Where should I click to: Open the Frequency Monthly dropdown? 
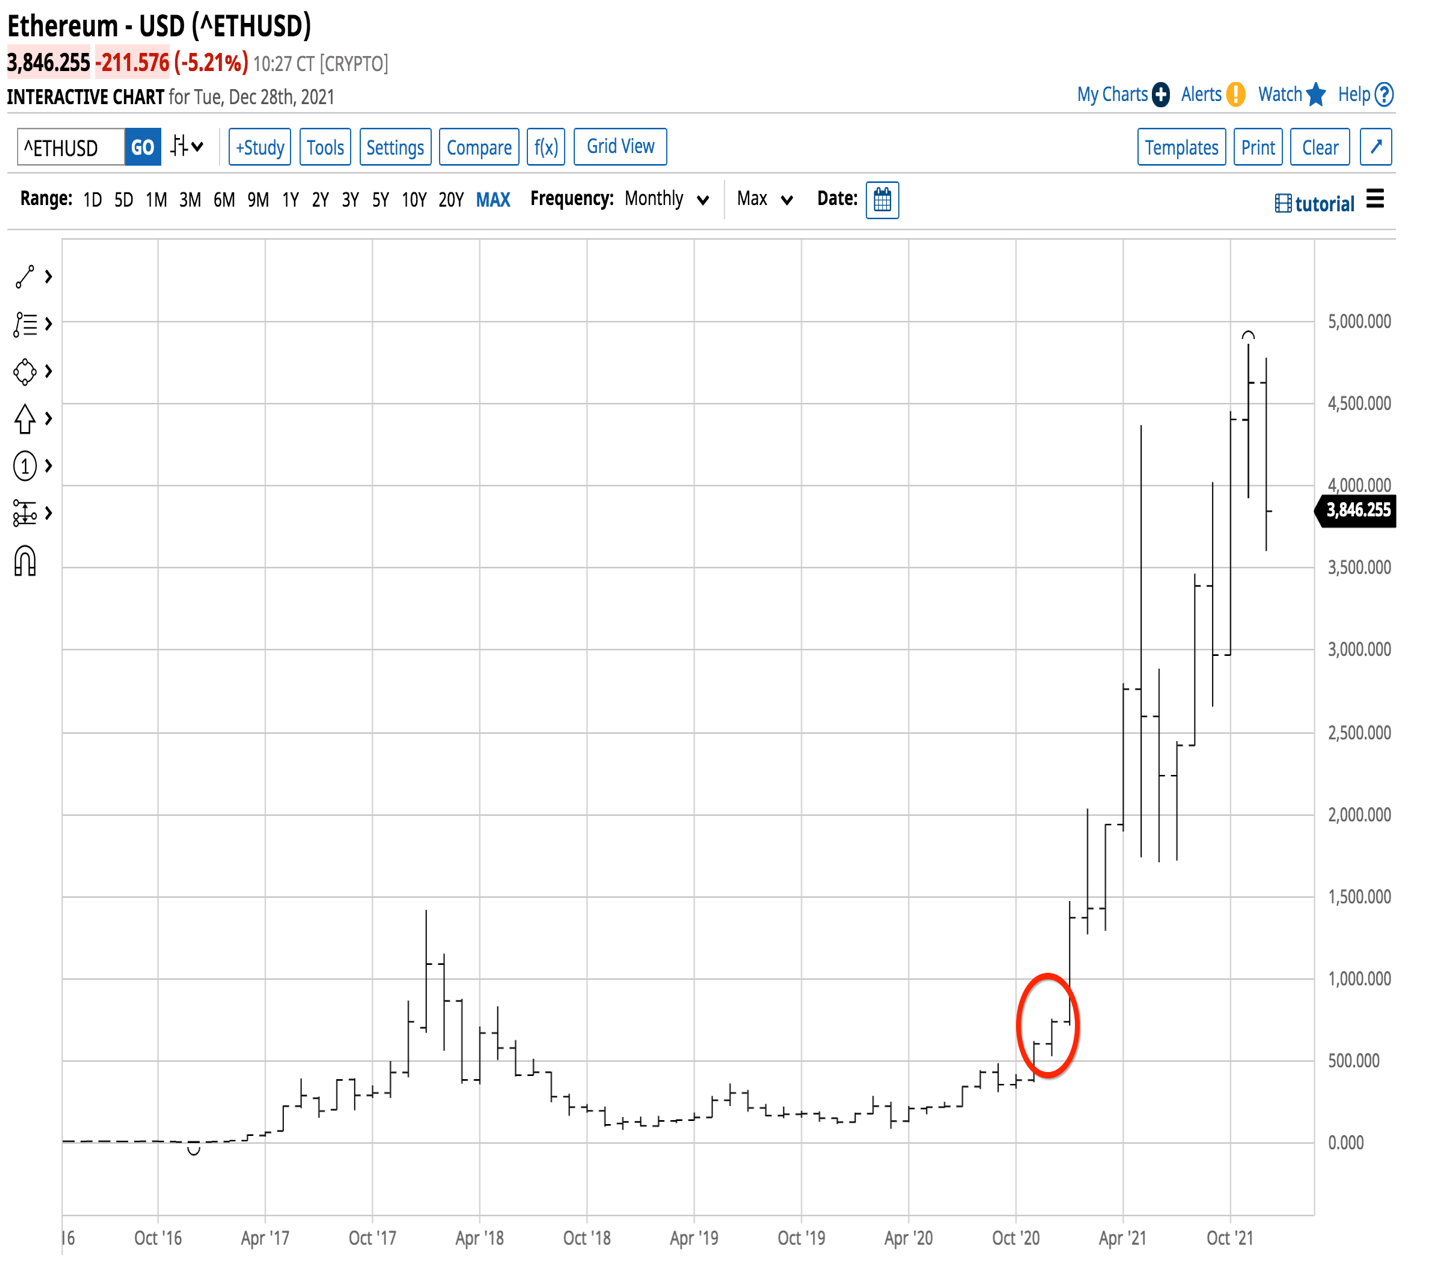pyautogui.click(x=667, y=199)
